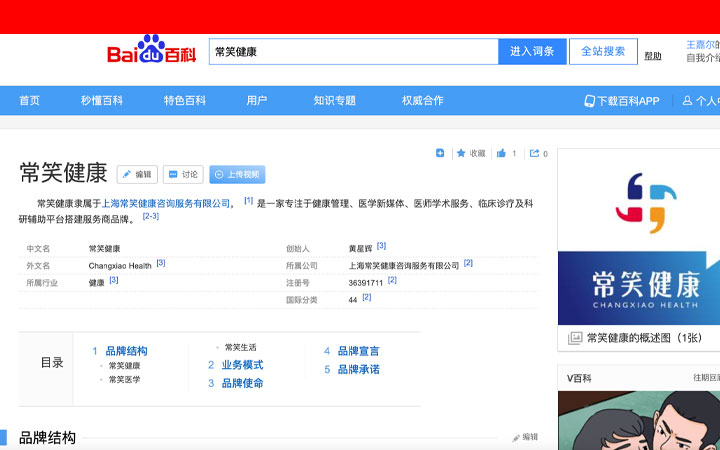The height and width of the screenshot is (450, 720).
Task: Follow the 上海常笑健康咨询服务有限公司 link
Action: point(165,203)
